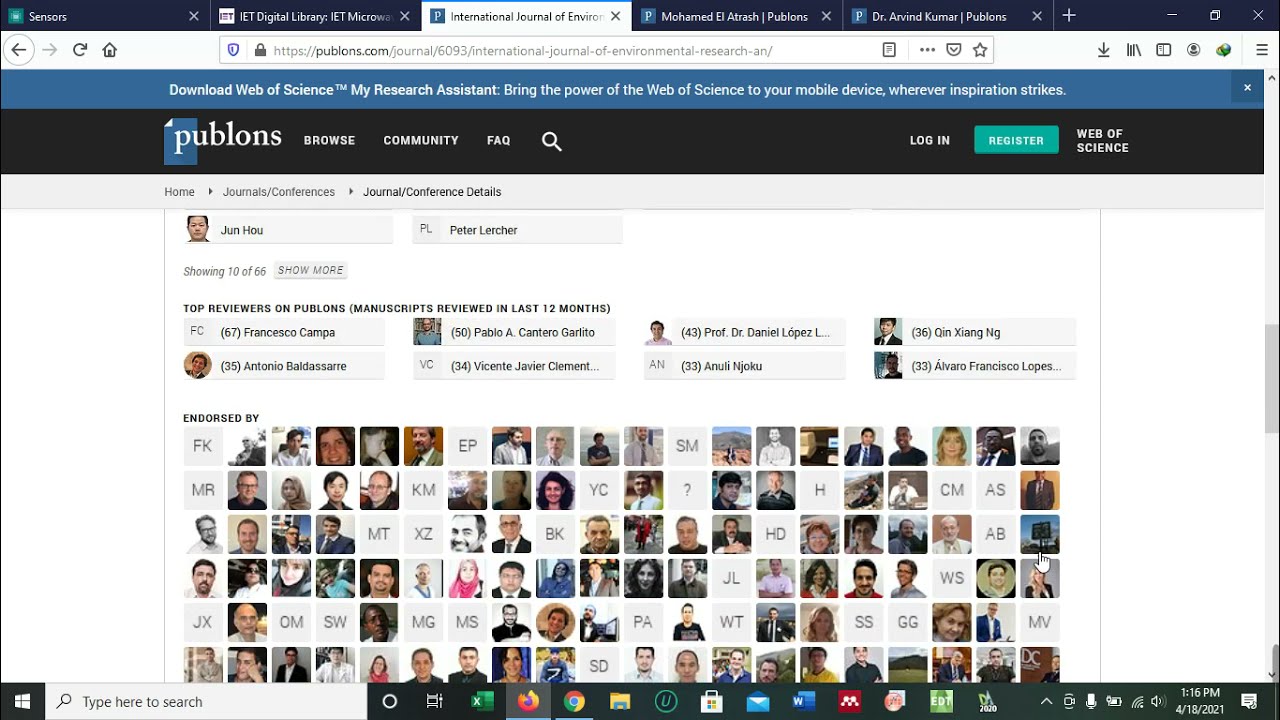Go to Journals/Conferences breadcrumb
Viewport: 1280px width, 720px height.
(x=279, y=192)
